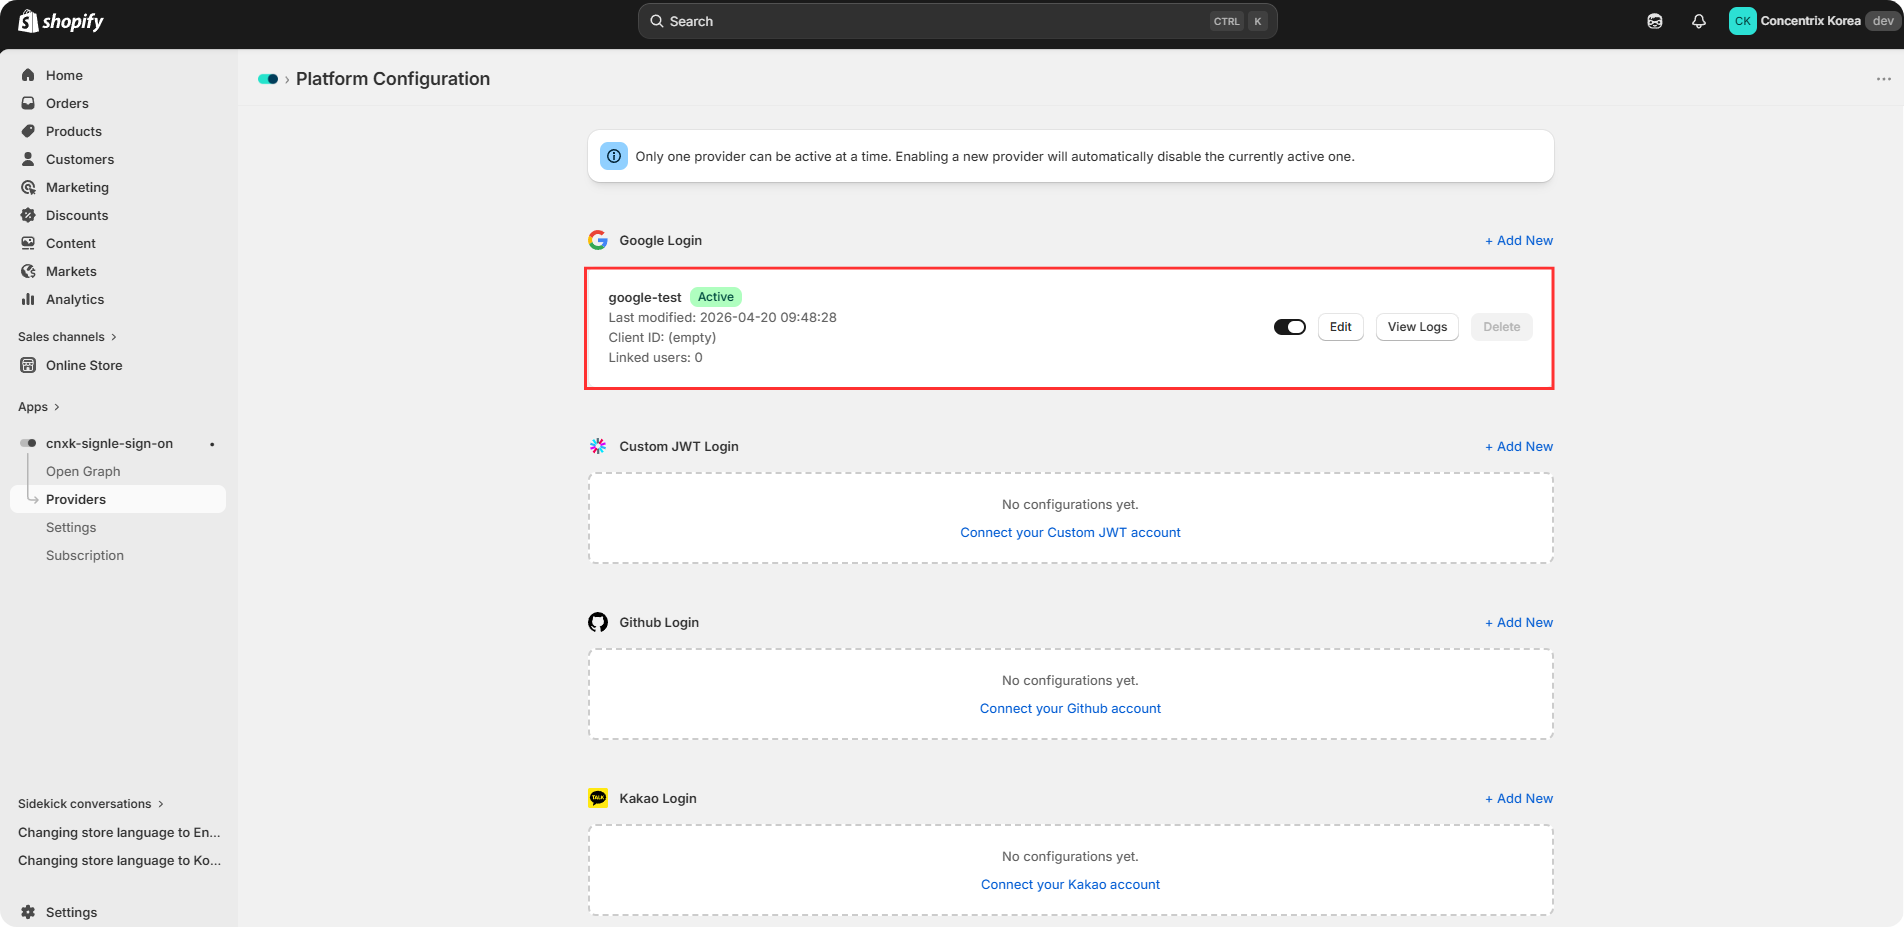Expand Sidekick conversations
Screen dimensions: 1904x927
pos(91,804)
